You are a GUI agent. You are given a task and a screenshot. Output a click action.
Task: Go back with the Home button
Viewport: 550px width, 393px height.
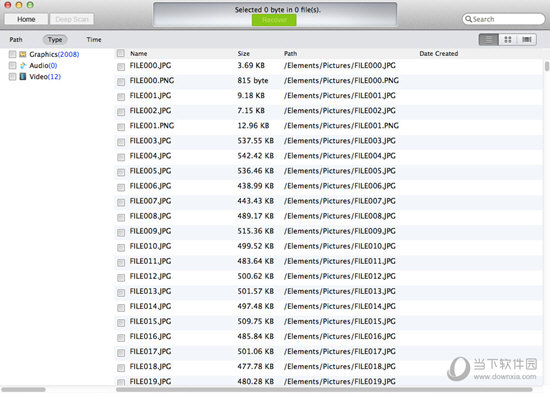pos(26,19)
